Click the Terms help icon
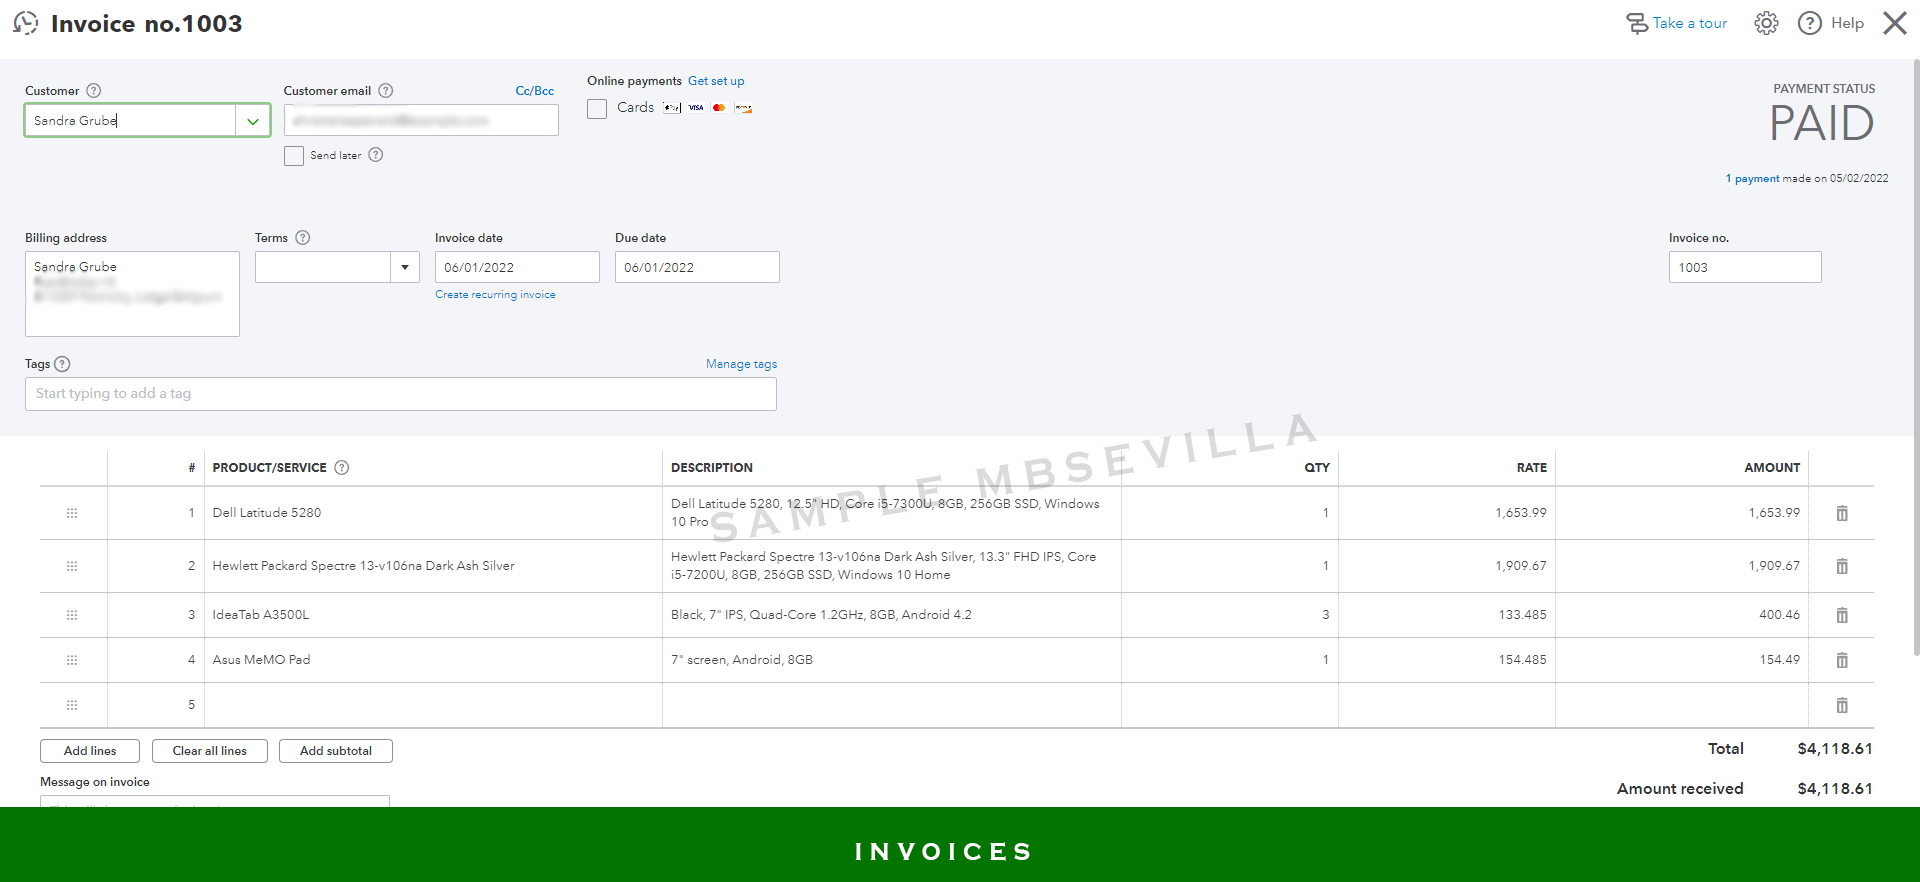The width and height of the screenshot is (1920, 882). pyautogui.click(x=303, y=237)
